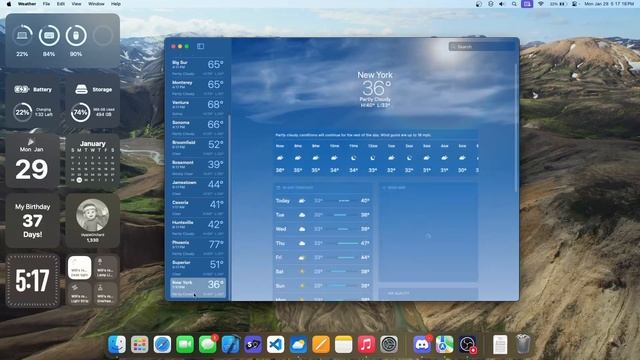Viewport: 640px width, 360px height.
Task: Click the January calendar widget
Action: (93, 162)
